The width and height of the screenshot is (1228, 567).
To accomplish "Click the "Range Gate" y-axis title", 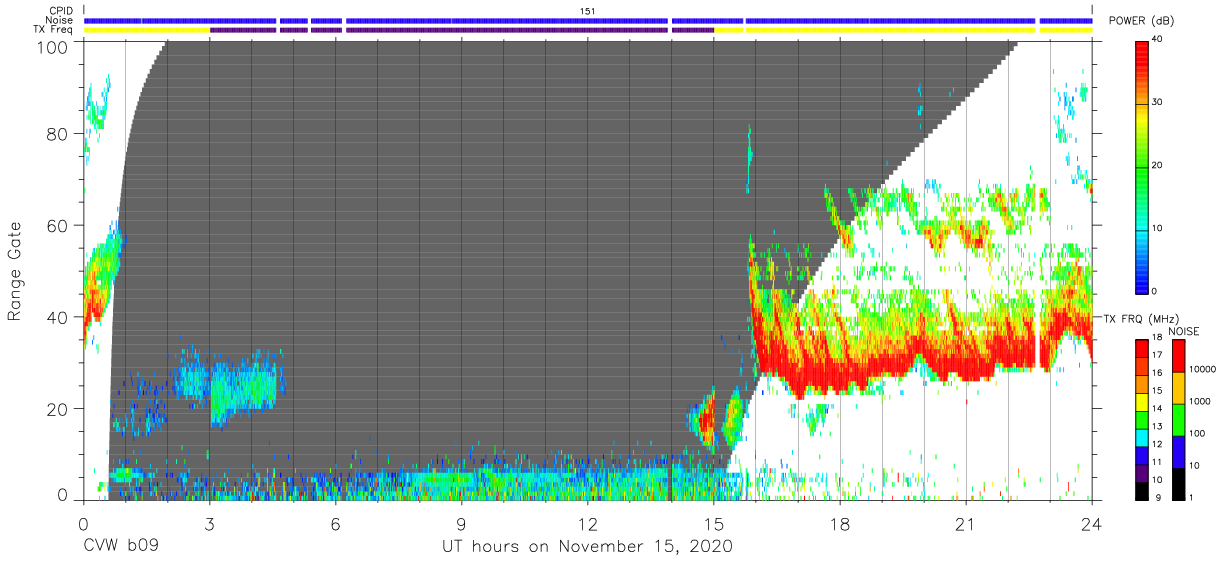I will tap(15, 270).
